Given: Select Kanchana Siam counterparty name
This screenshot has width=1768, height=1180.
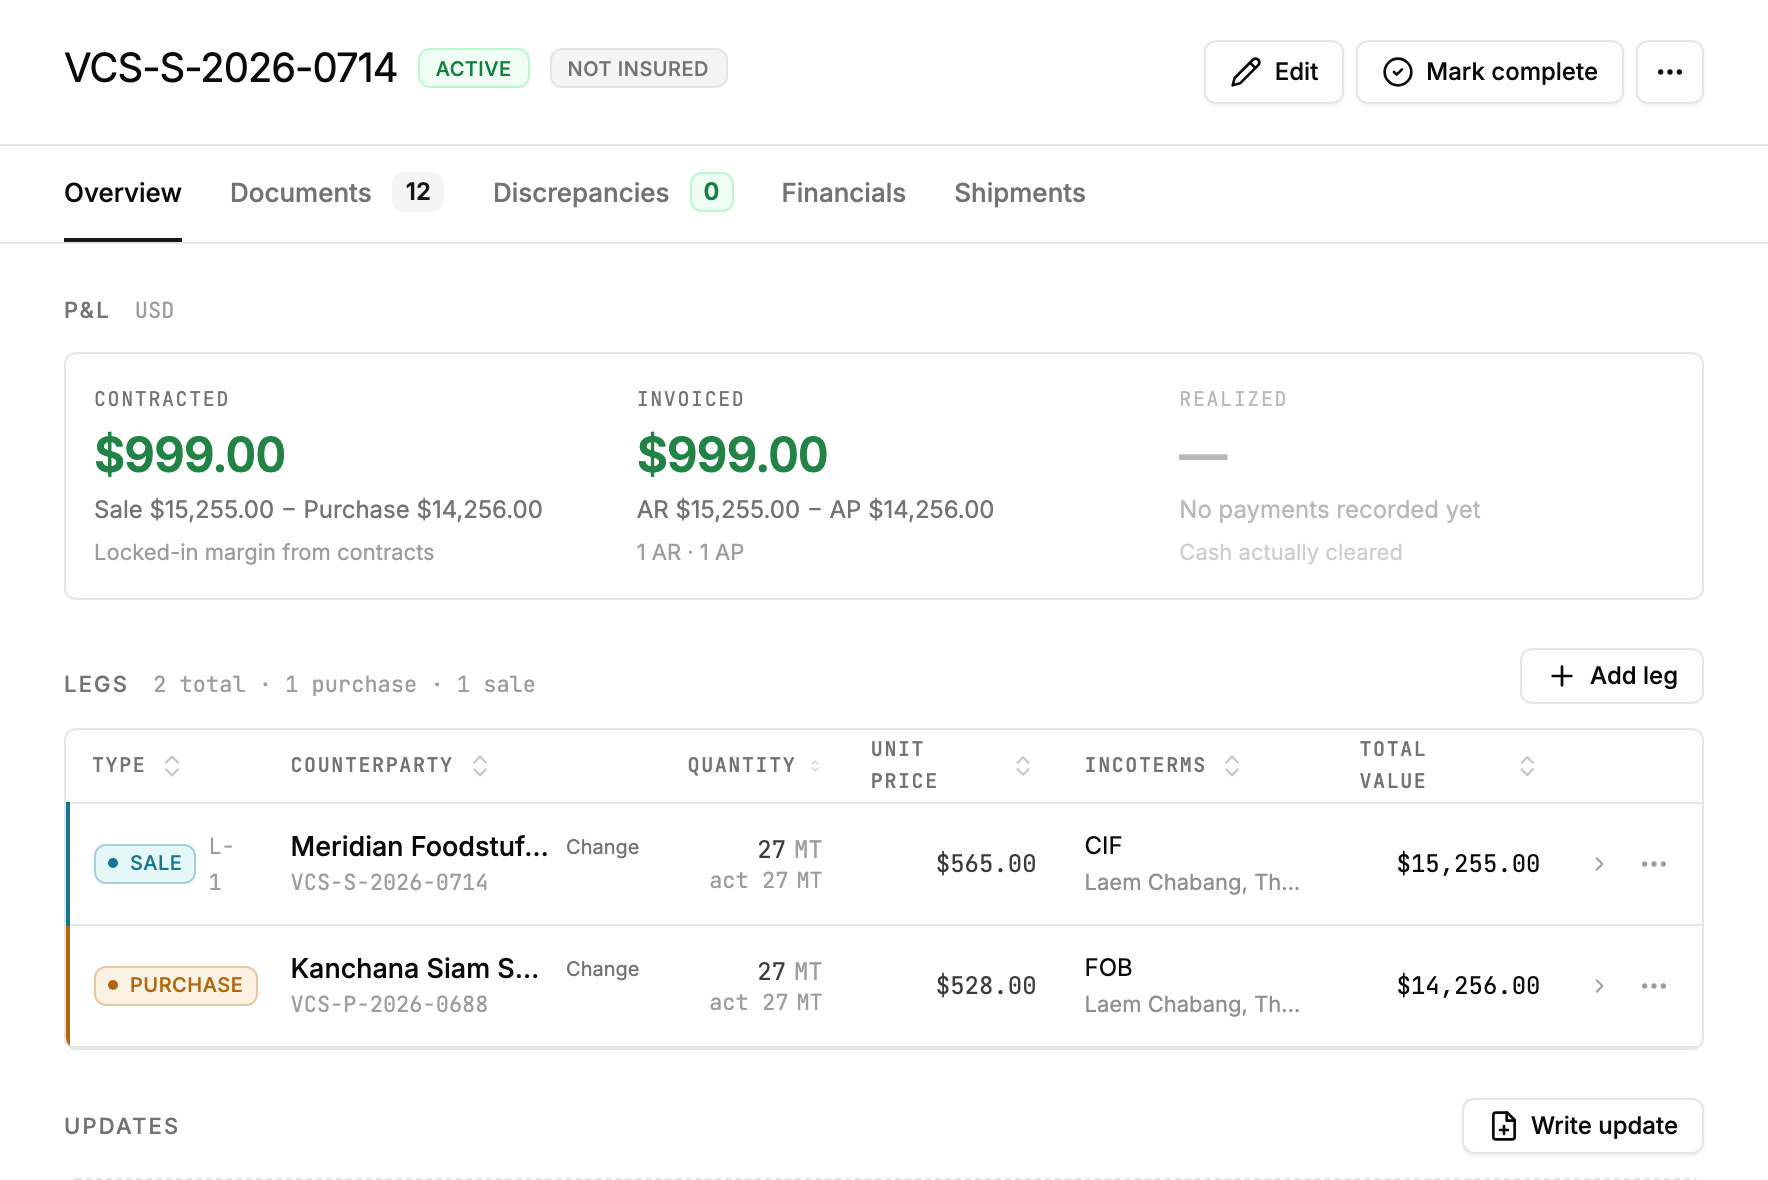Looking at the screenshot, I should coord(414,969).
